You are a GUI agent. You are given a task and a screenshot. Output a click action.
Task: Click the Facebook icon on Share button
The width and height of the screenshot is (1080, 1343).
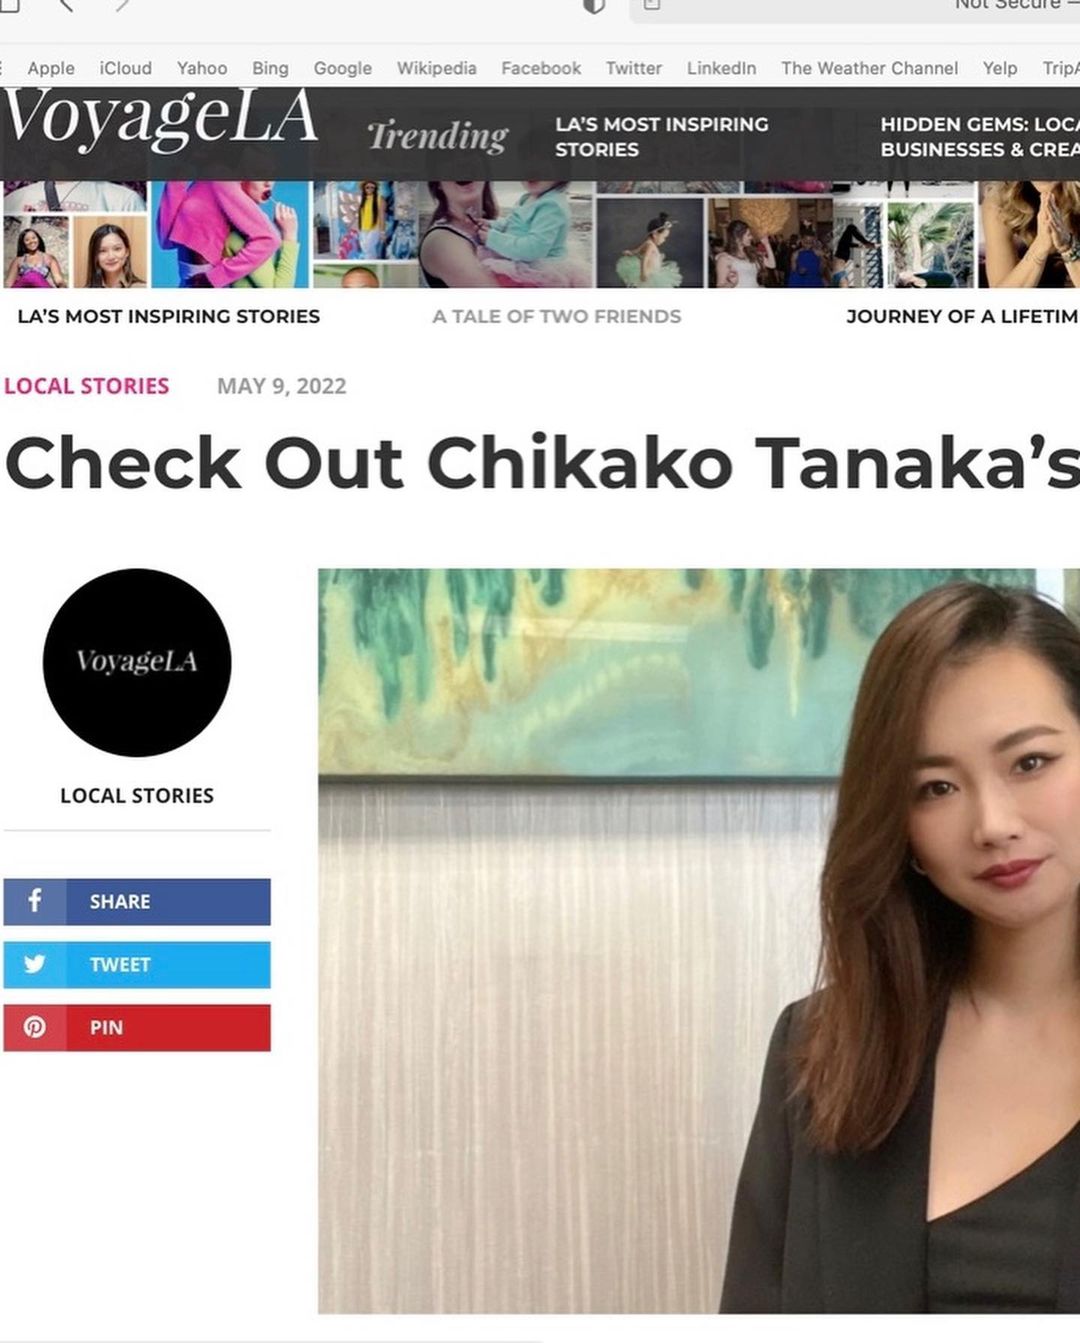click(x=35, y=901)
